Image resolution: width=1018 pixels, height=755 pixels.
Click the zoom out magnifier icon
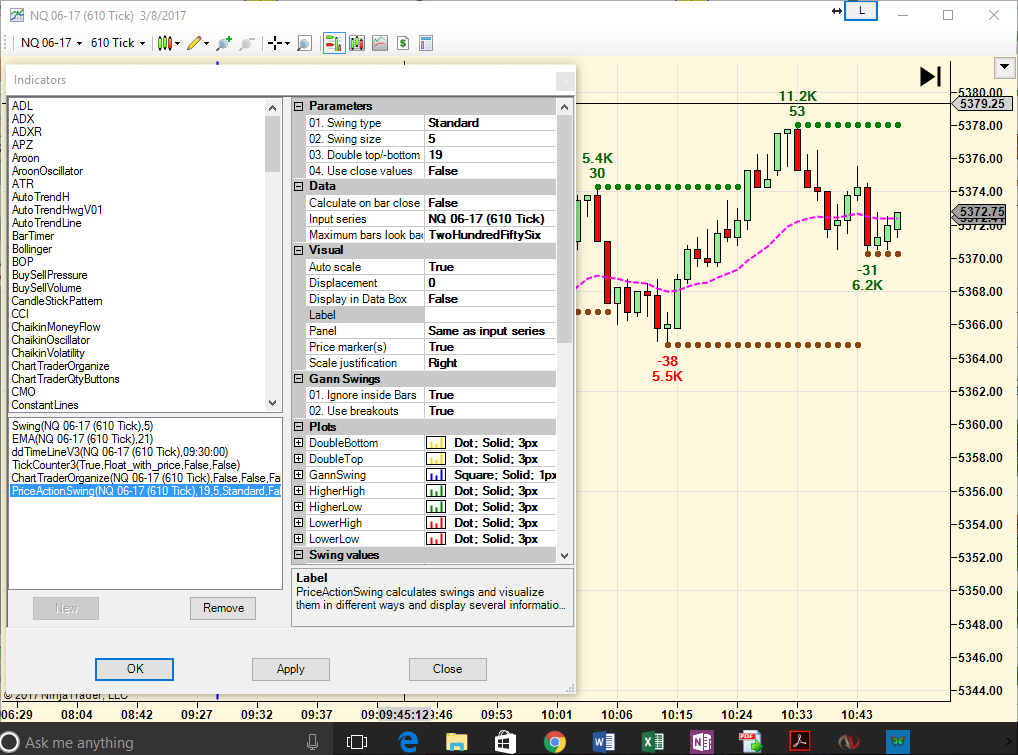(246, 43)
